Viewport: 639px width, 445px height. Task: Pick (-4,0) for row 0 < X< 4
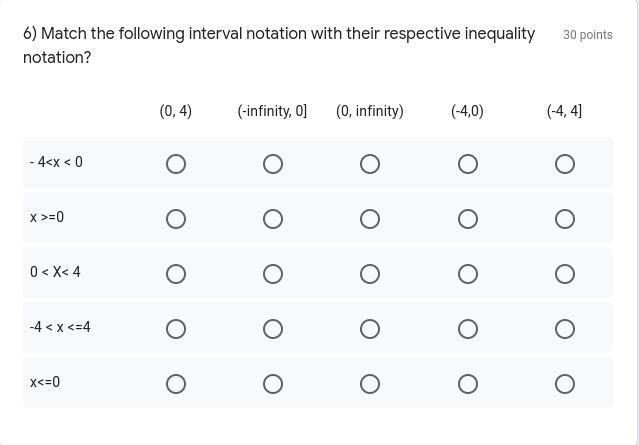[x=467, y=274]
